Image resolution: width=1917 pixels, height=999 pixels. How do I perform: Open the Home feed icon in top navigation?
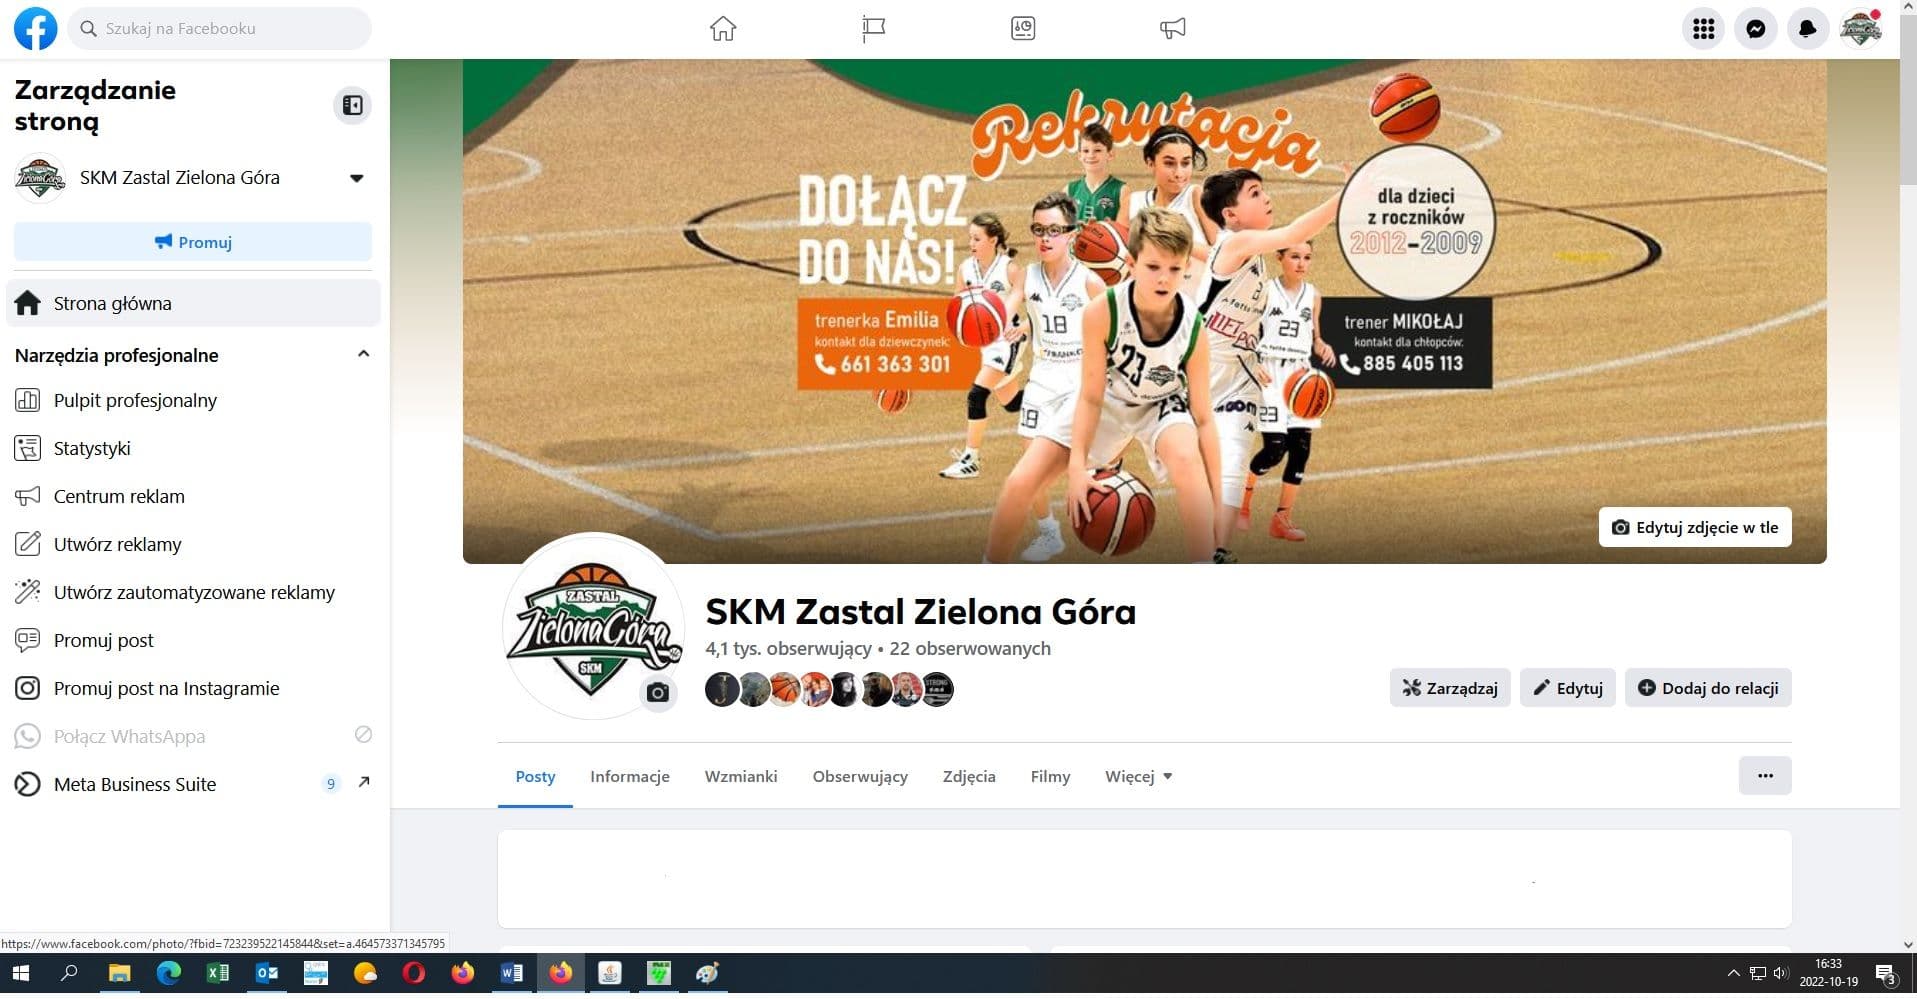723,29
